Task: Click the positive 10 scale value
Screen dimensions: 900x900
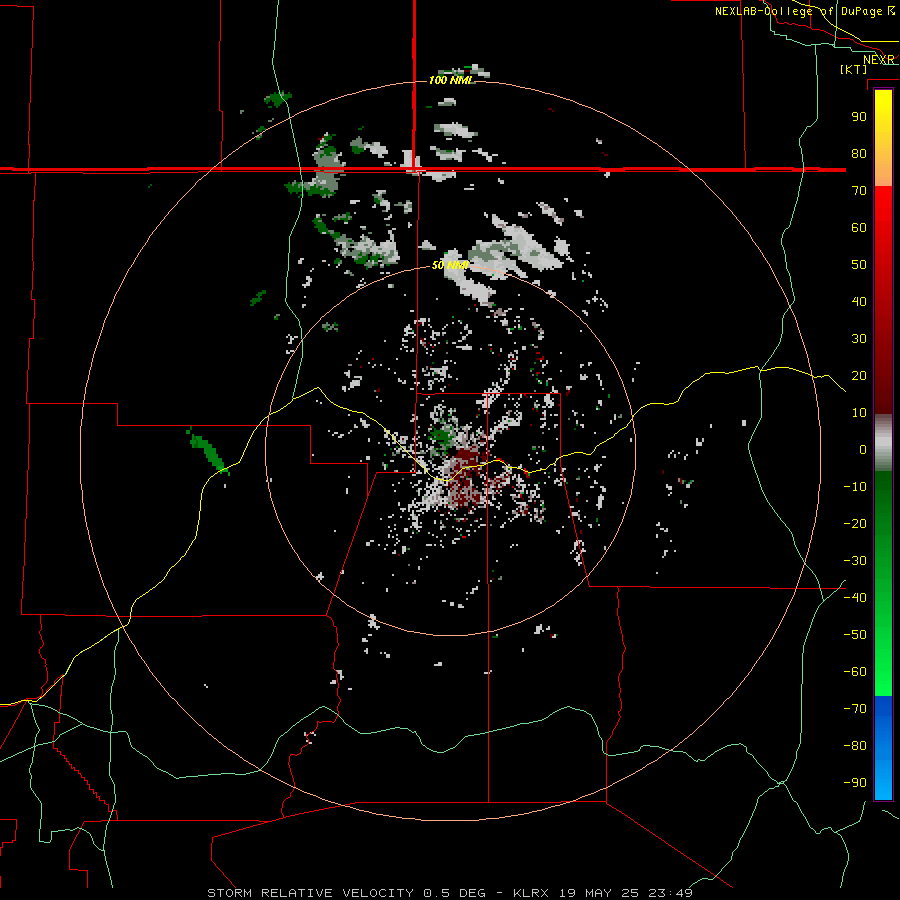Action: coord(859,413)
